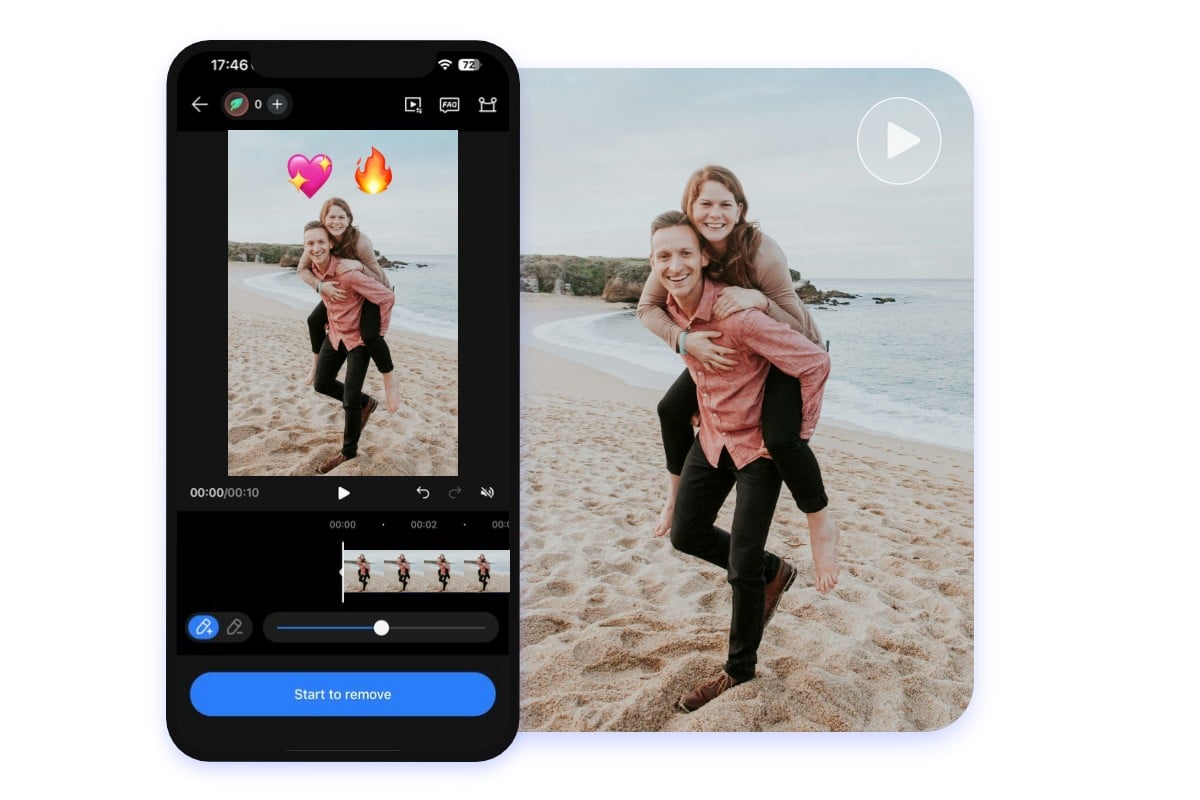Tap the leaf coins badge
Viewport: 1200px width, 800px height.
[x=235, y=104]
